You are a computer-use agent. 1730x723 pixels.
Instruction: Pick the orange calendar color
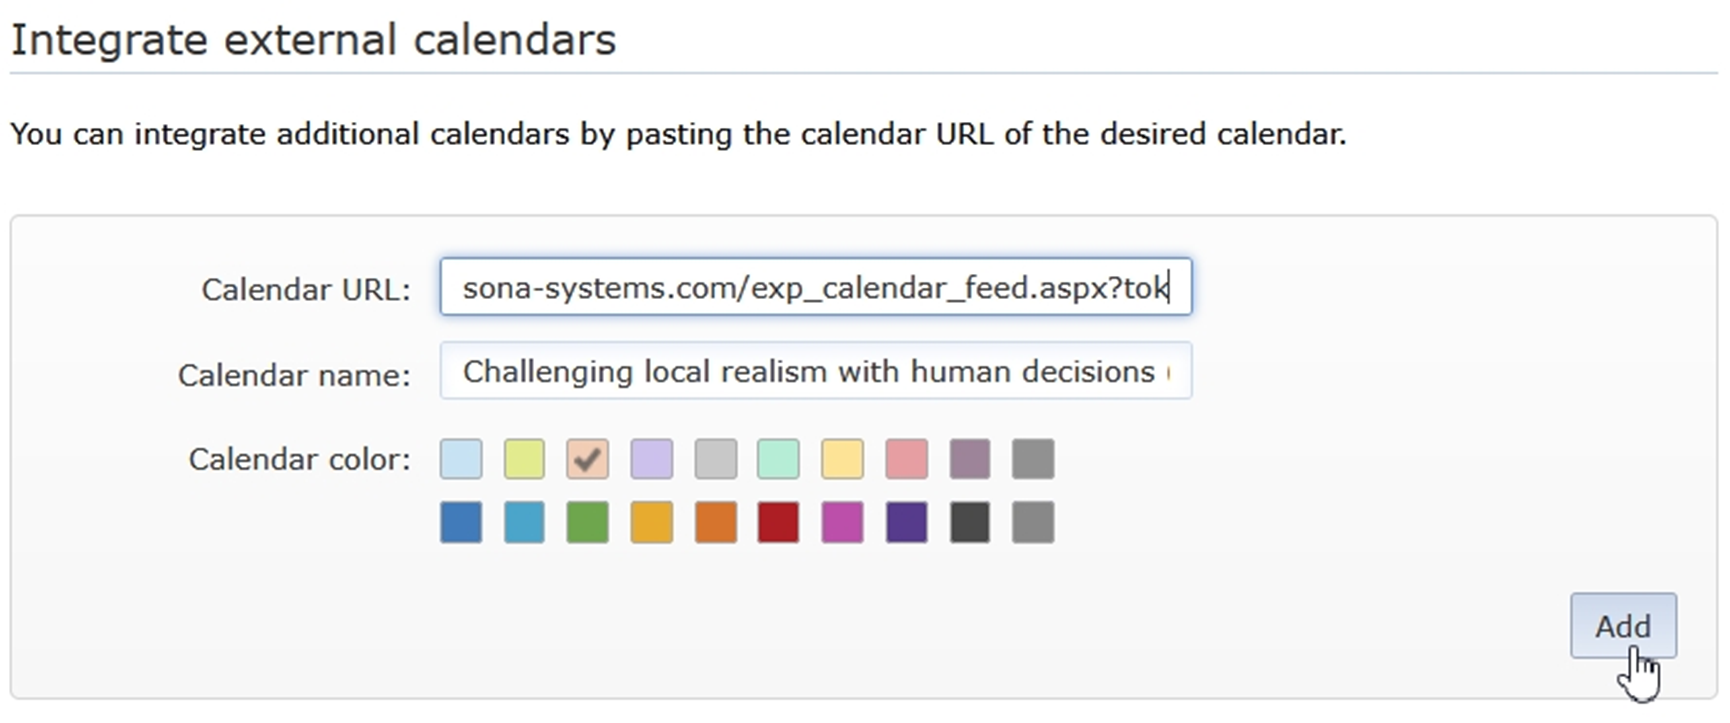point(715,523)
